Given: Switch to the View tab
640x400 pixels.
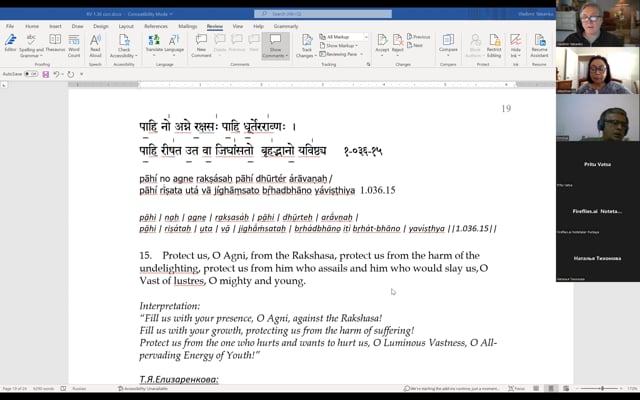Looking at the screenshot, I should (238, 26).
